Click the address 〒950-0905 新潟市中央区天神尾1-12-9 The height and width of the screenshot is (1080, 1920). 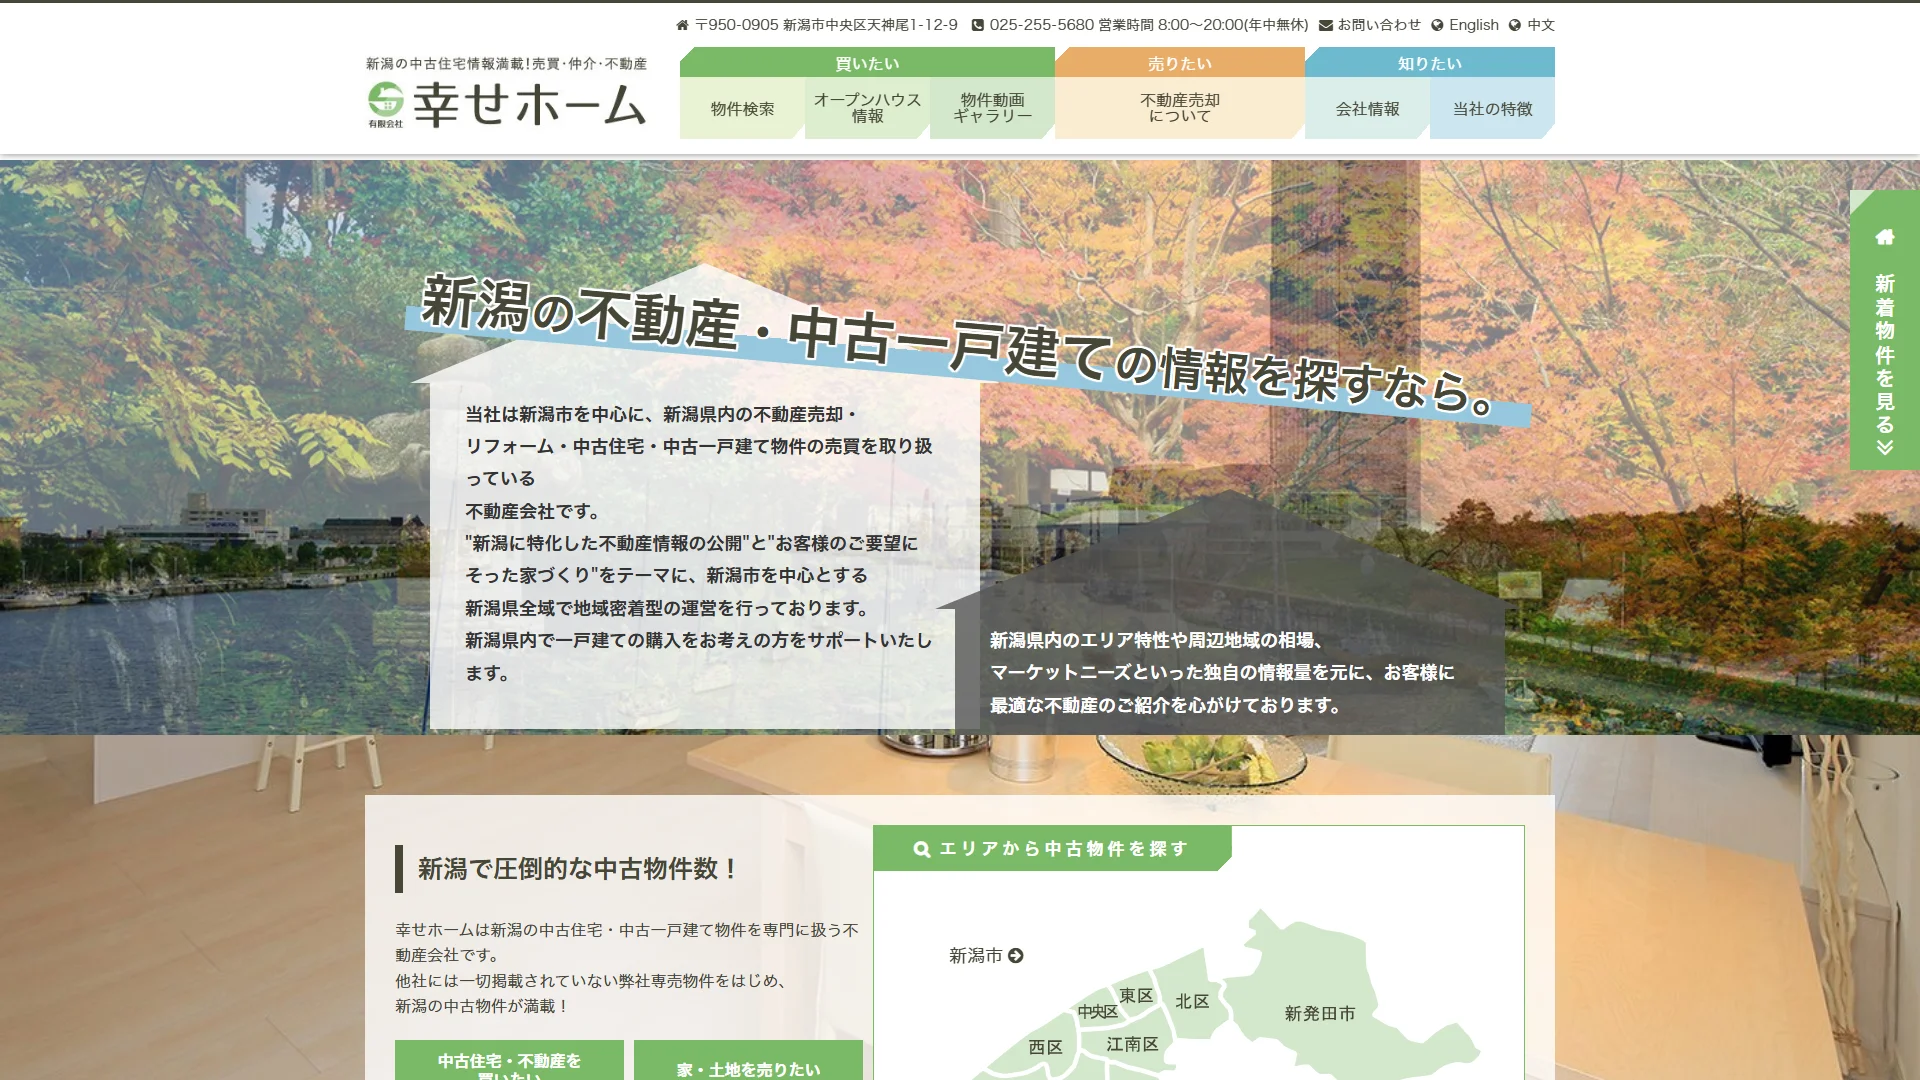[826, 25]
